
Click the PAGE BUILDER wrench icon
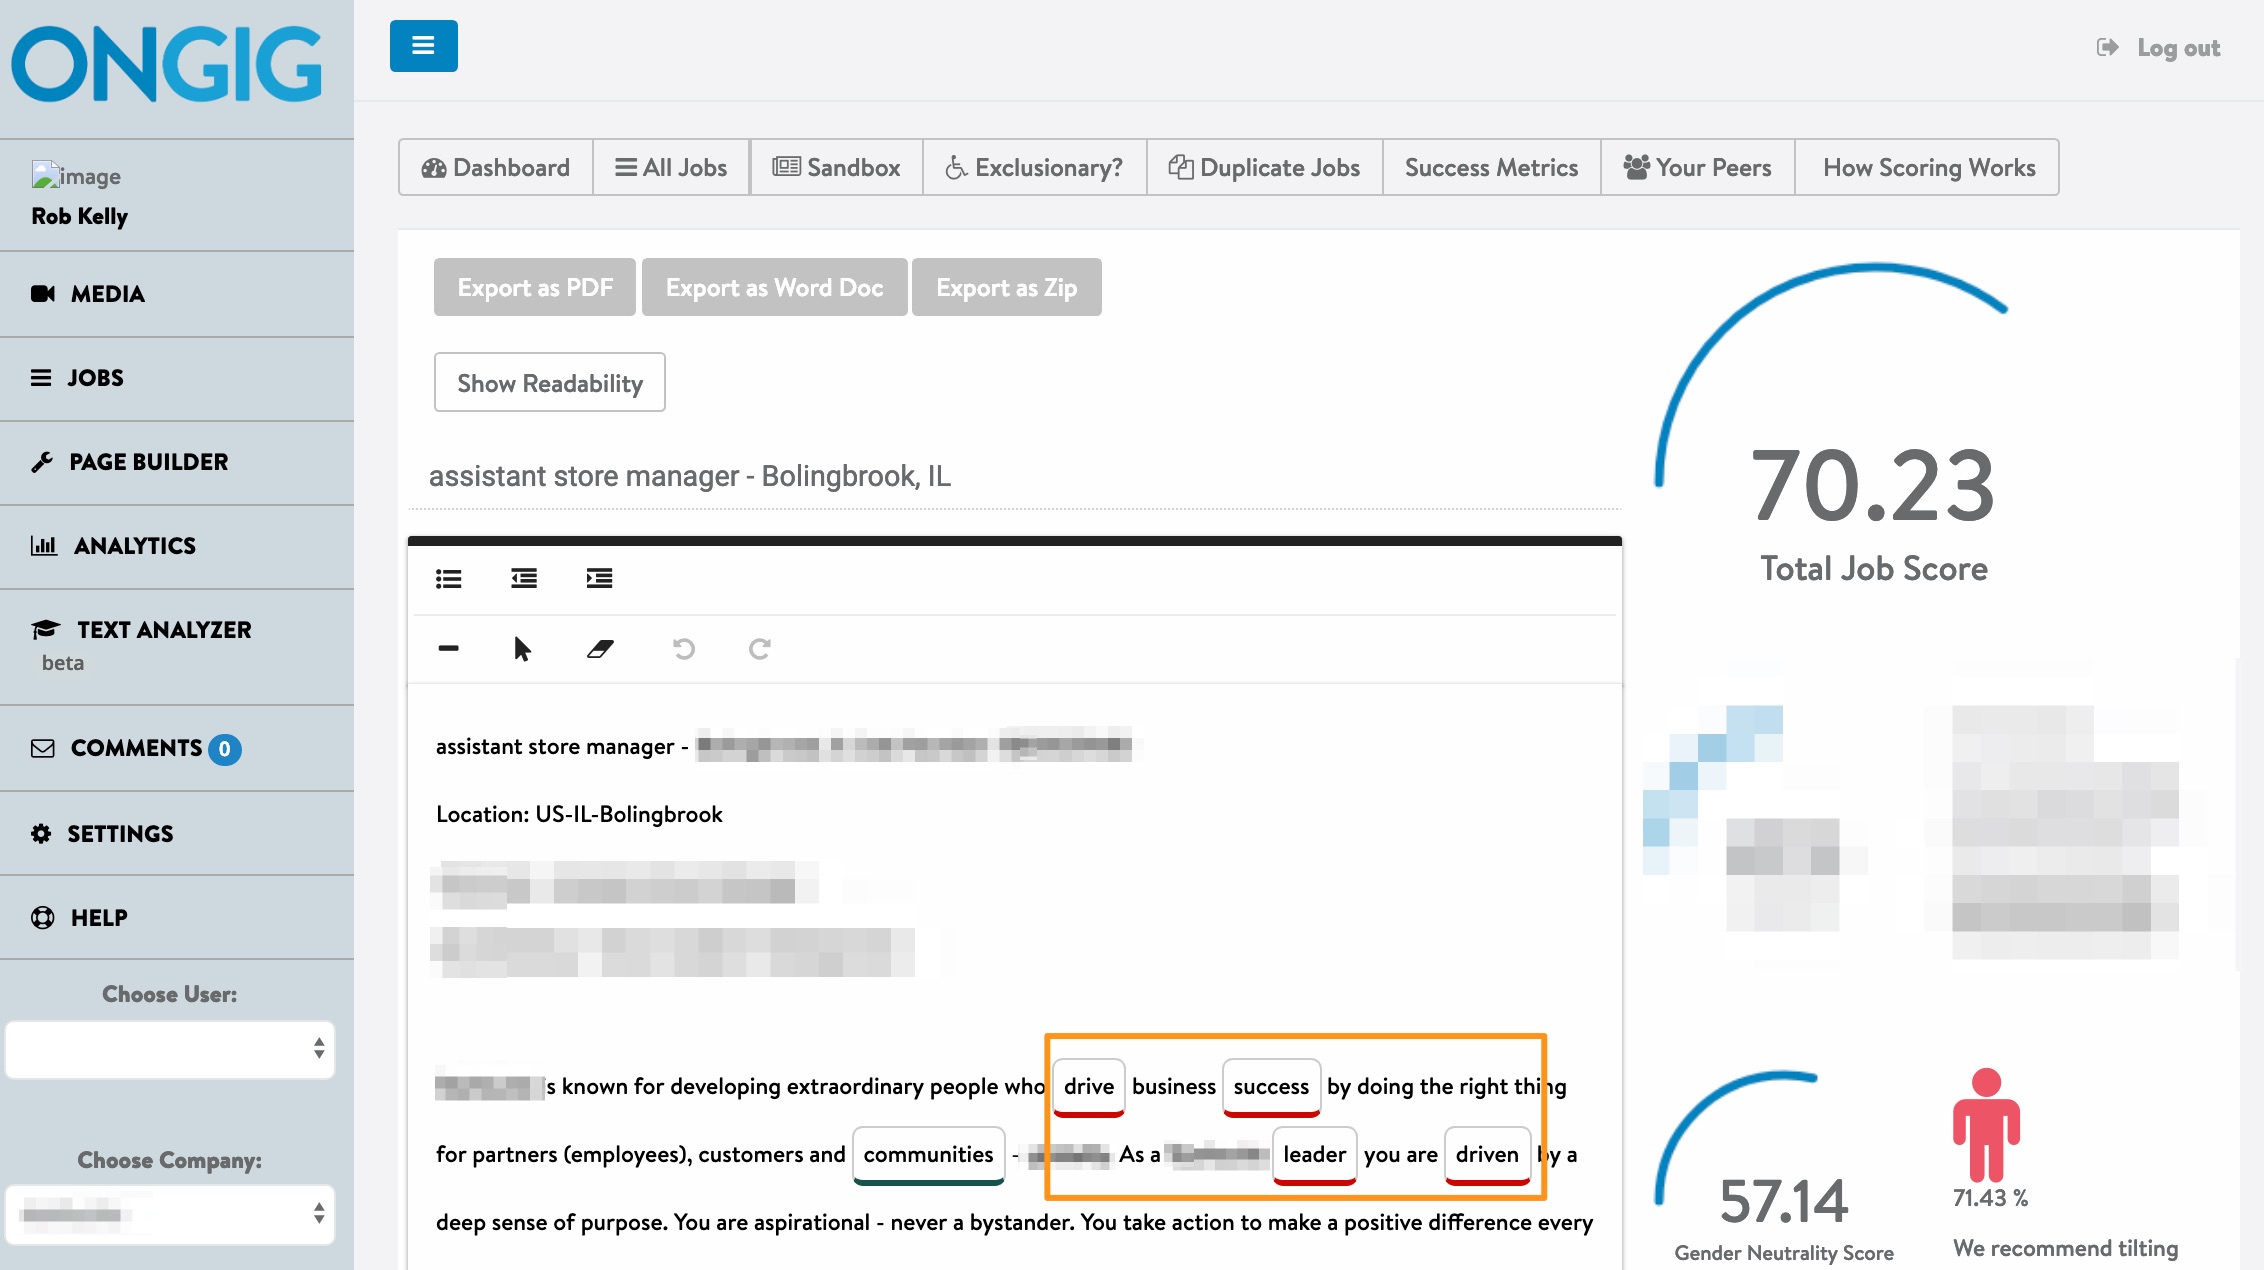point(42,462)
